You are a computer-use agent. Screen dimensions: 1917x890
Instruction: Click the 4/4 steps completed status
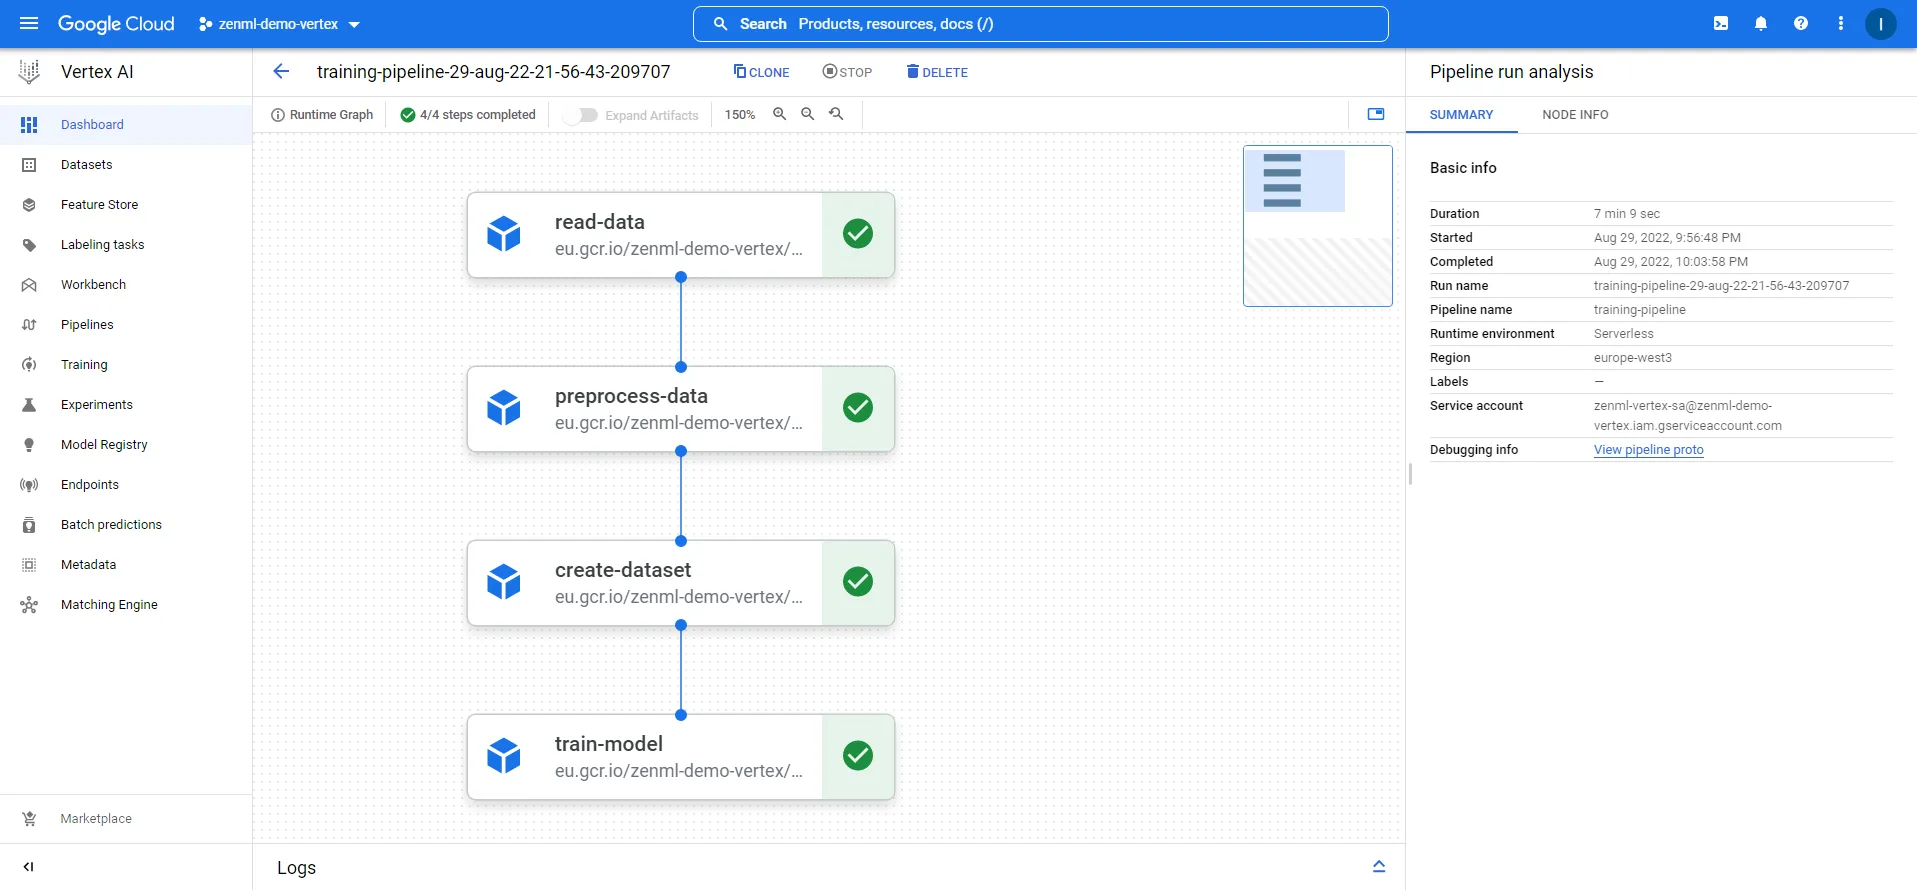pos(468,115)
